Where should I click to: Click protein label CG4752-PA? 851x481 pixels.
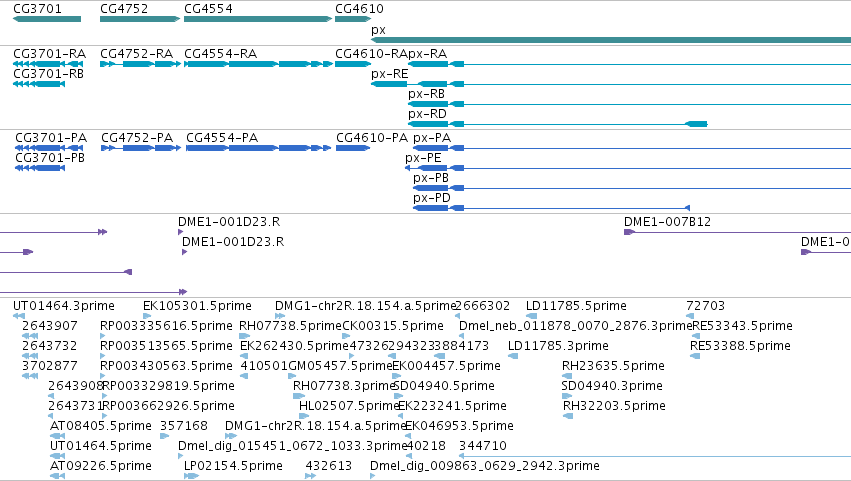pos(137,138)
